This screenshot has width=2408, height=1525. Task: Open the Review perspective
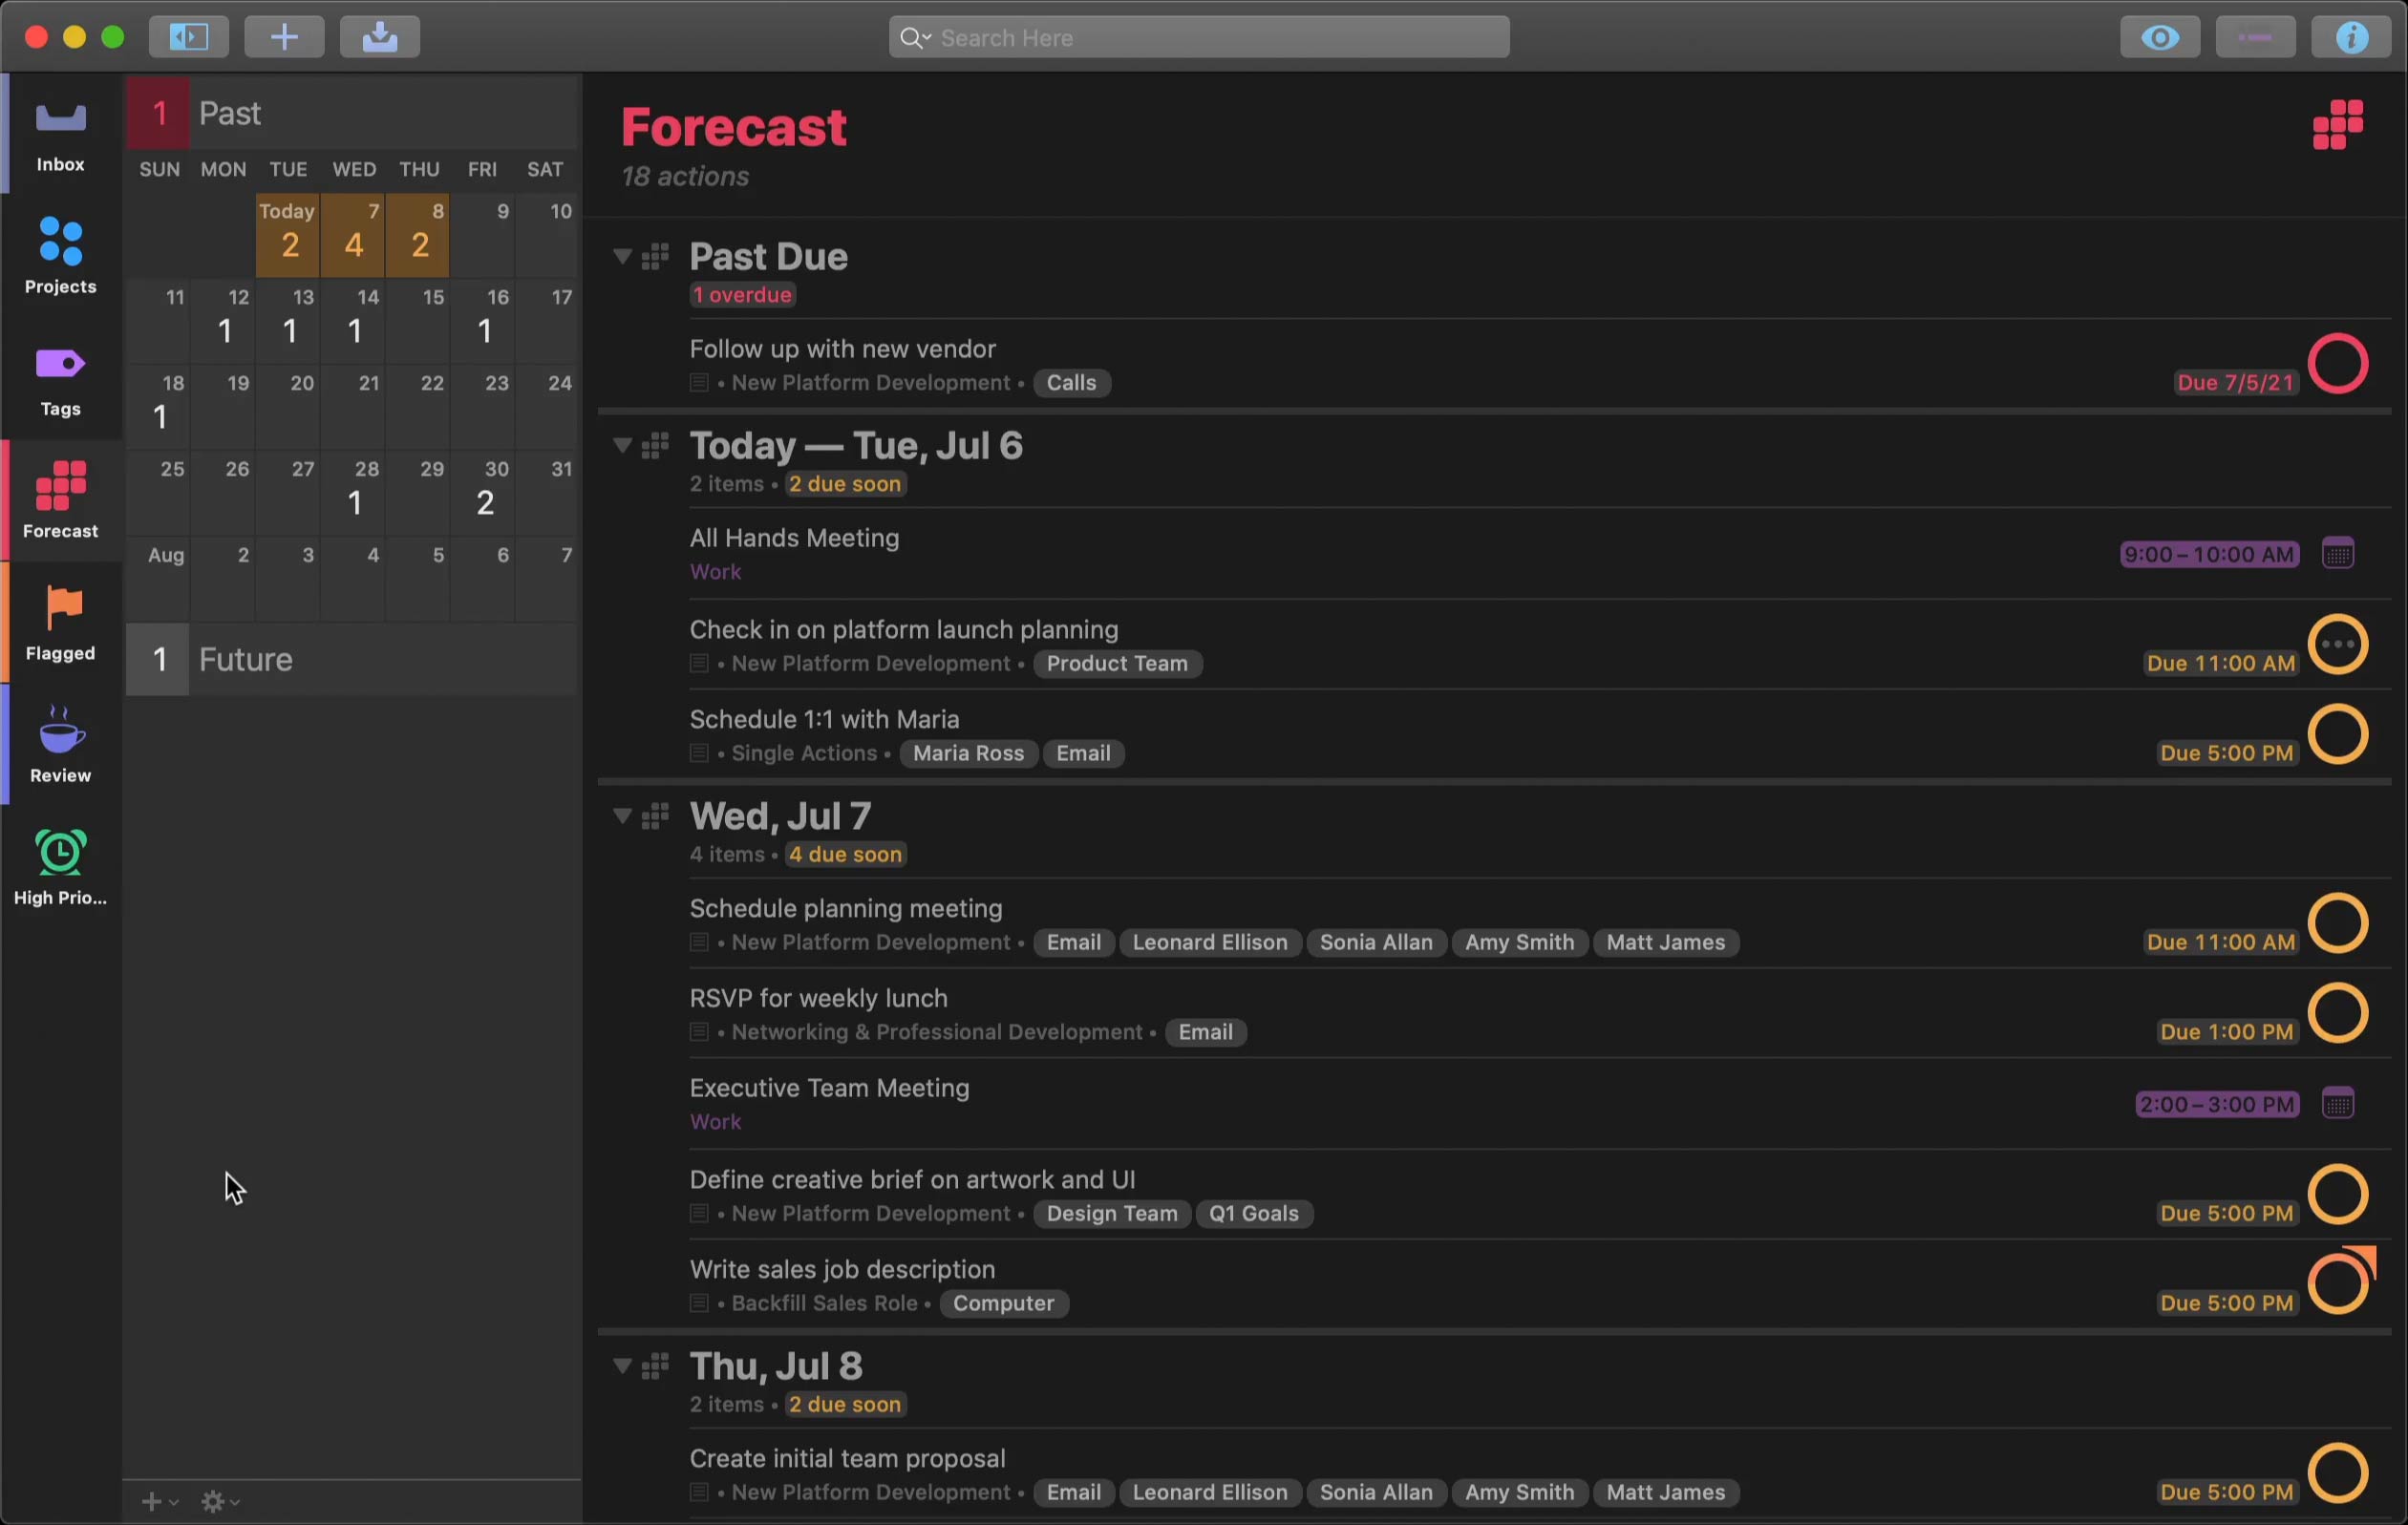(x=60, y=746)
